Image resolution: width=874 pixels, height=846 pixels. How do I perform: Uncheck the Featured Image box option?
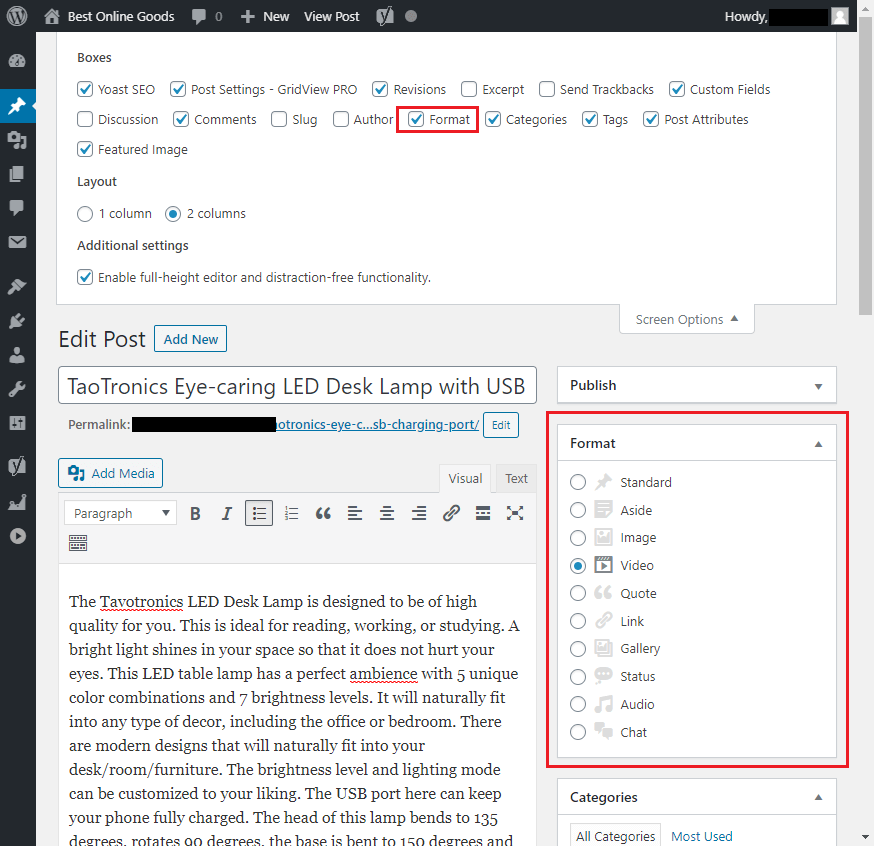click(85, 149)
